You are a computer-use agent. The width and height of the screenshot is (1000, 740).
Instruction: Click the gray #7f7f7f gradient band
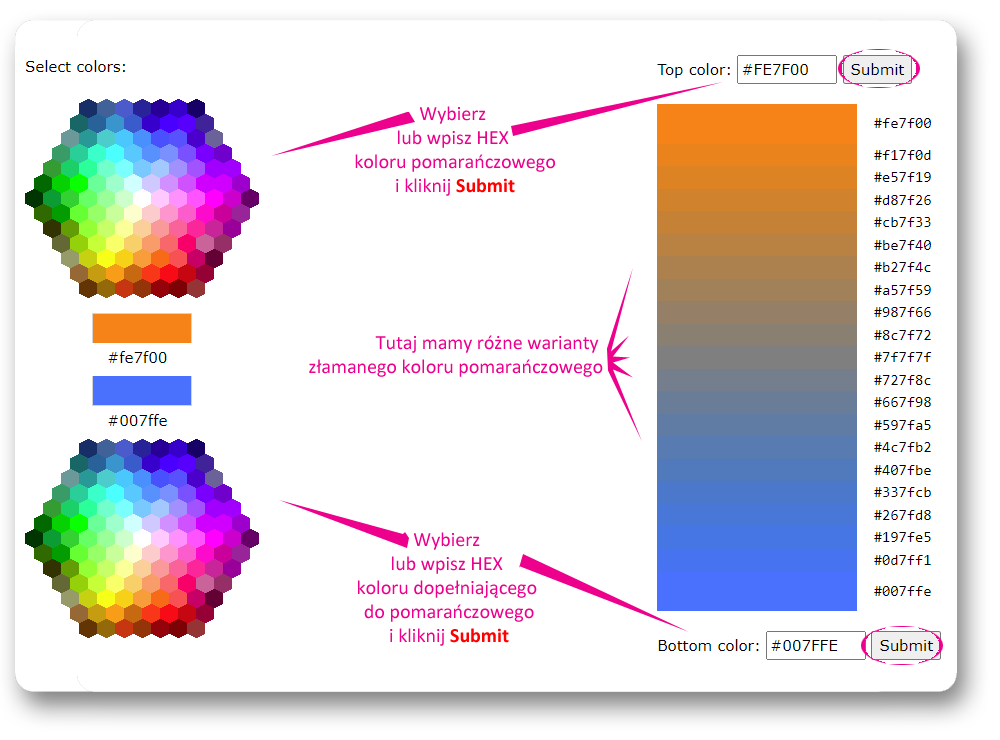click(756, 357)
